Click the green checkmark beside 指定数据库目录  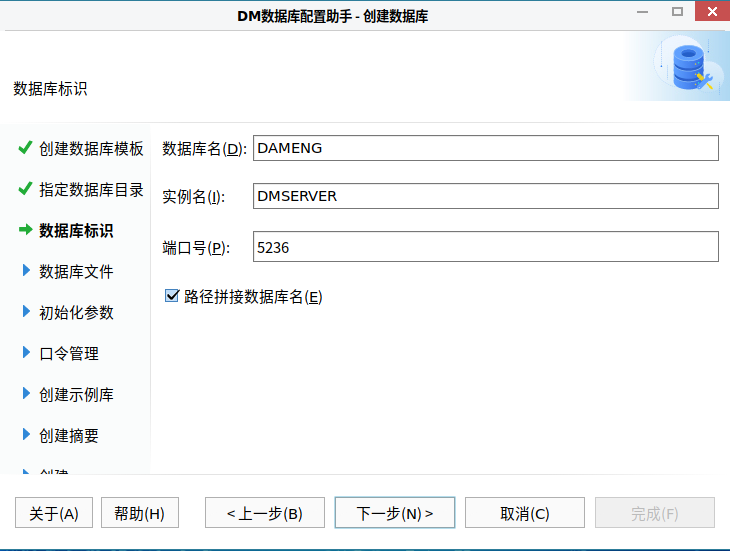pyautogui.click(x=25, y=188)
